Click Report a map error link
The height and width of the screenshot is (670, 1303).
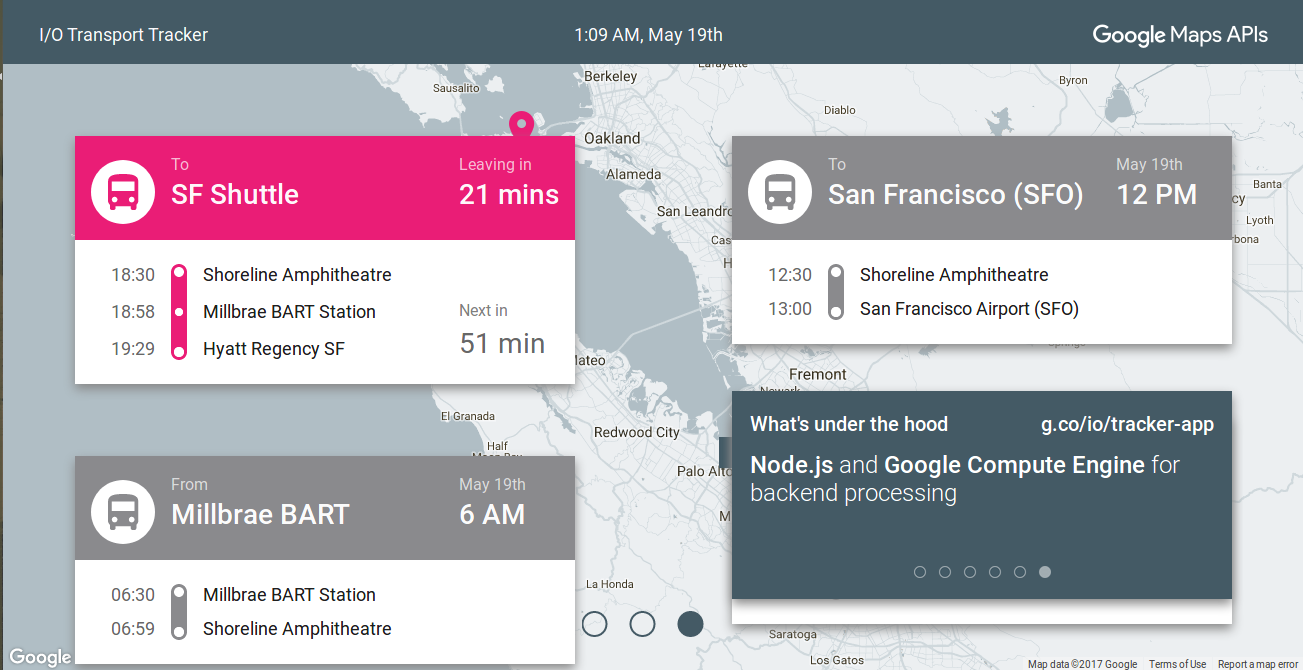click(x=1256, y=664)
